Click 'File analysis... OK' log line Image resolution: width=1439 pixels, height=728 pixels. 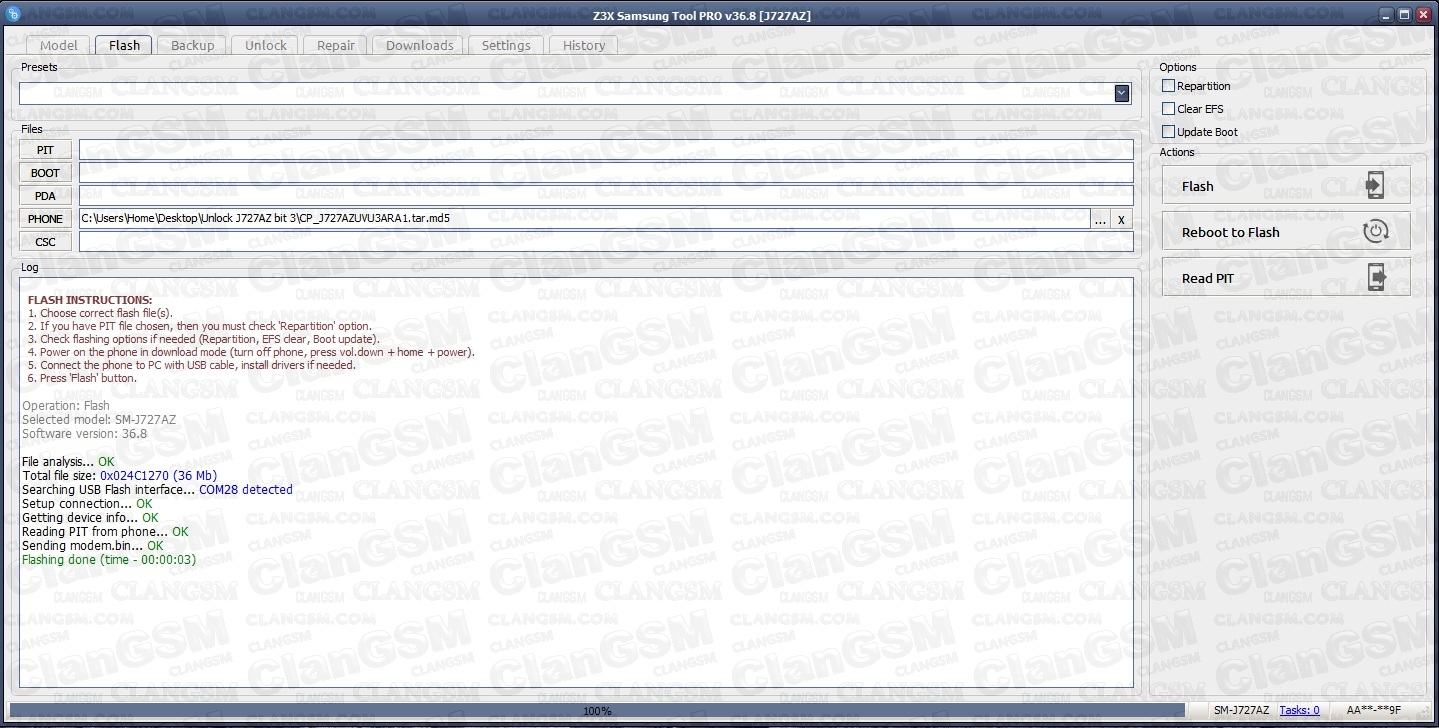tap(68, 462)
